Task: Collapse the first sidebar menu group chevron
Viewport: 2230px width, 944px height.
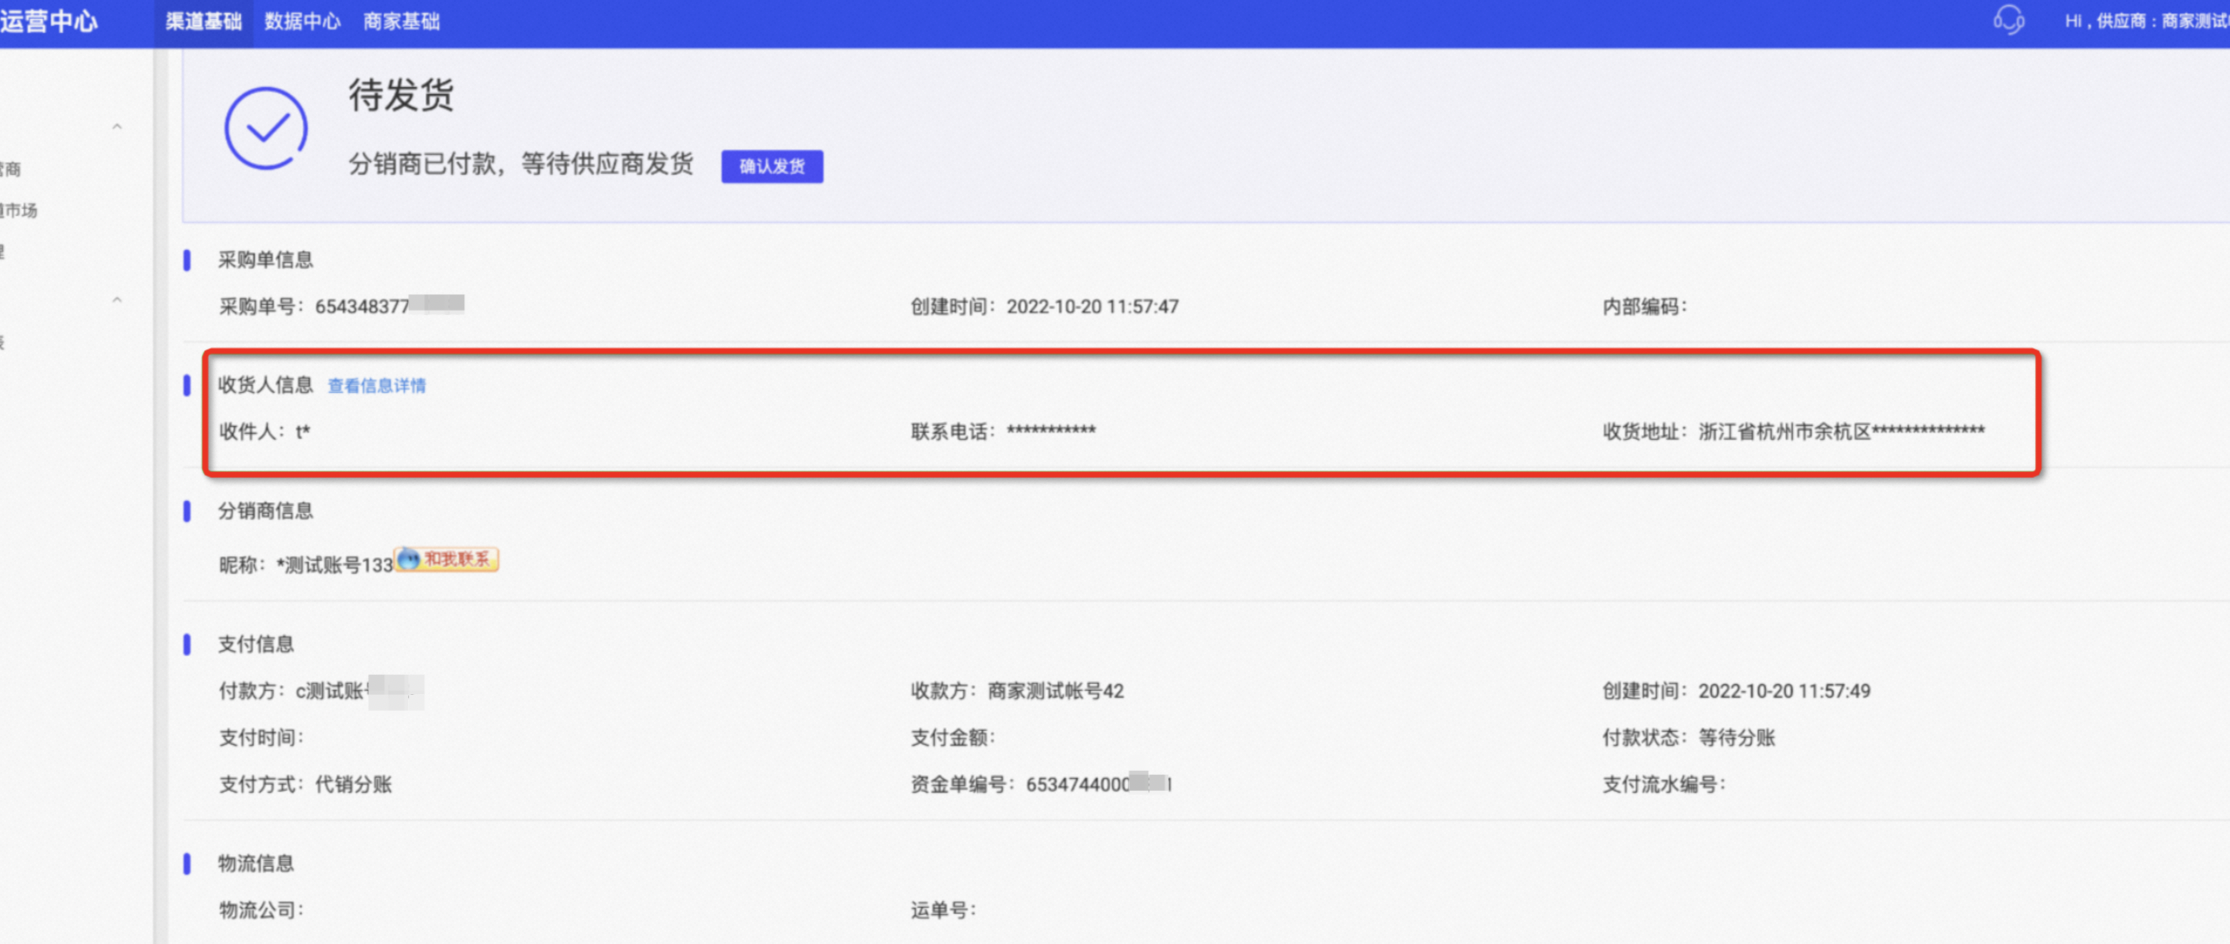Action: pyautogui.click(x=117, y=127)
